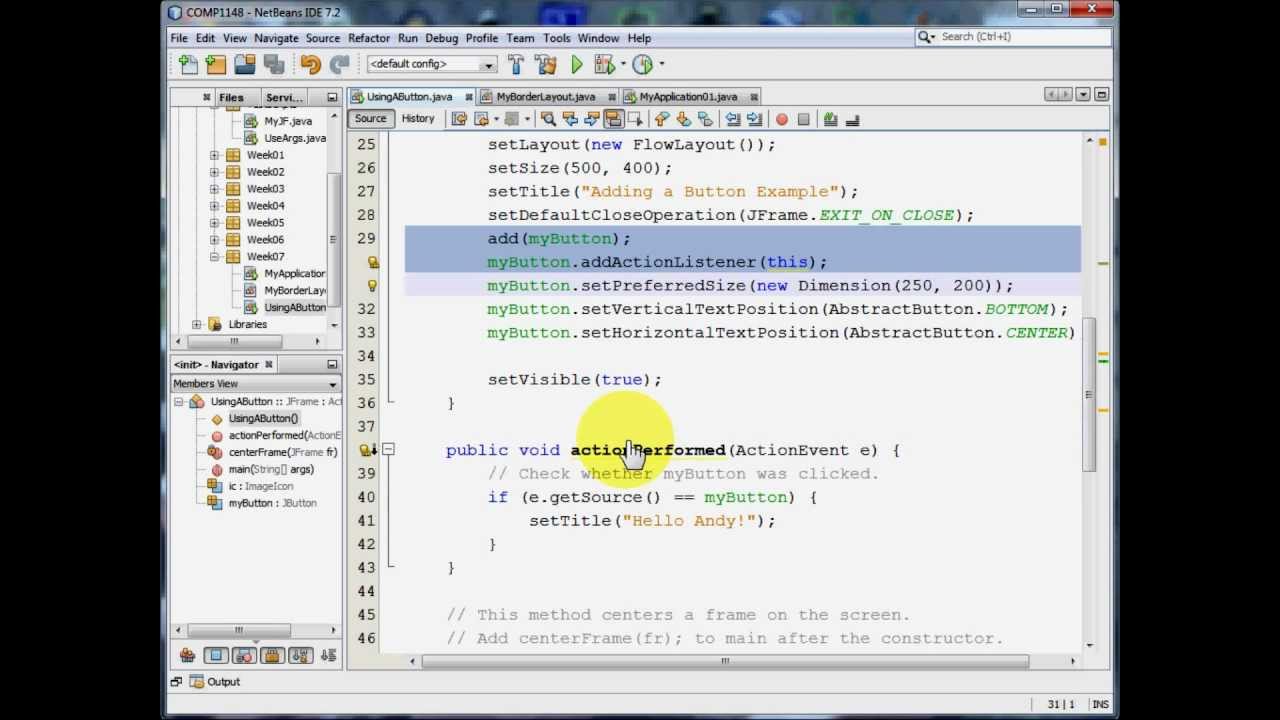Click the red Start Macro Recording icon
Screen dimensions: 1280x720
coord(781,120)
